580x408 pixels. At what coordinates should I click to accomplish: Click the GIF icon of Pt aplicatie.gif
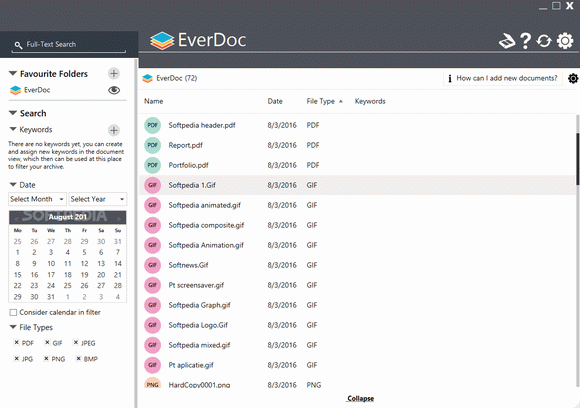[152, 365]
